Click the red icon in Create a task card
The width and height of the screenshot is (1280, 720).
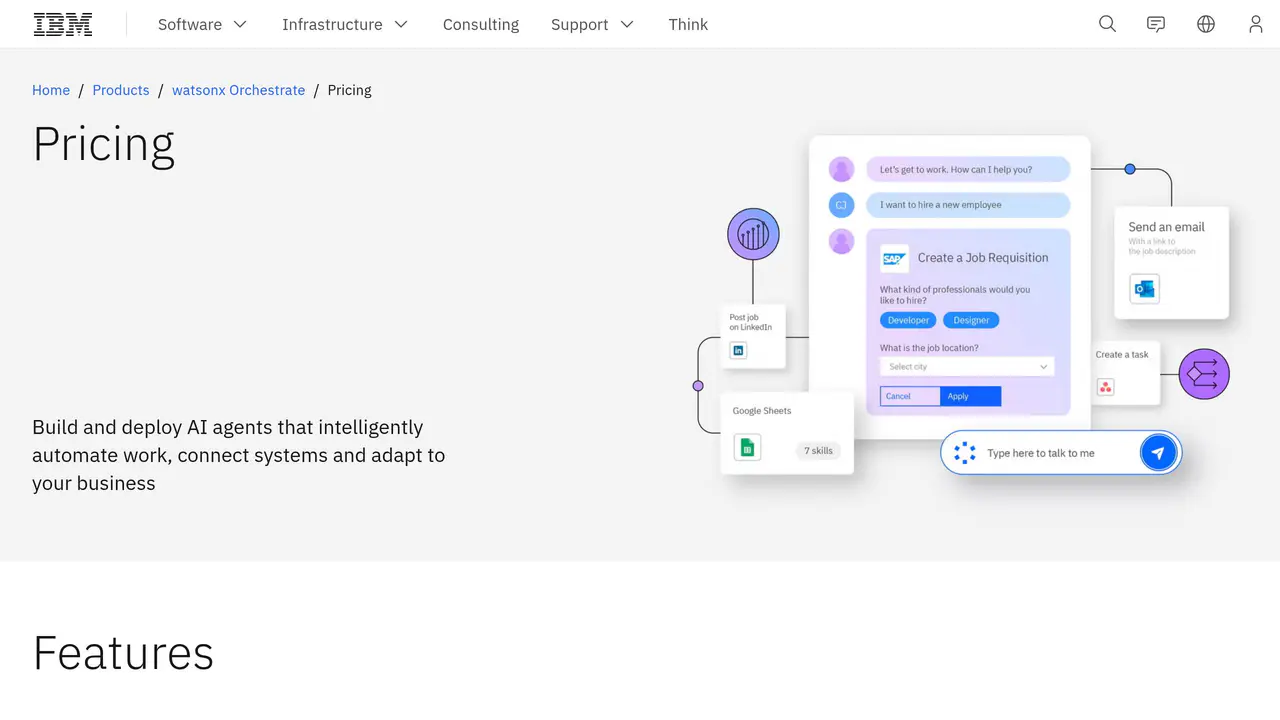(x=1106, y=386)
